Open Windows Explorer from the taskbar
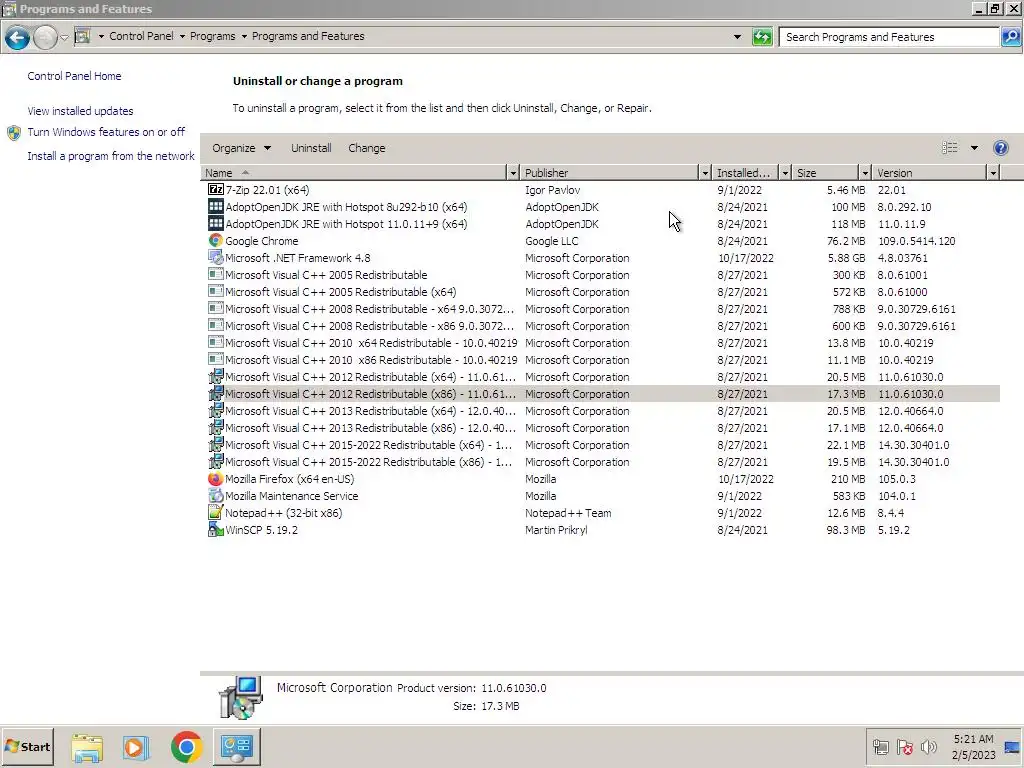 (x=87, y=747)
